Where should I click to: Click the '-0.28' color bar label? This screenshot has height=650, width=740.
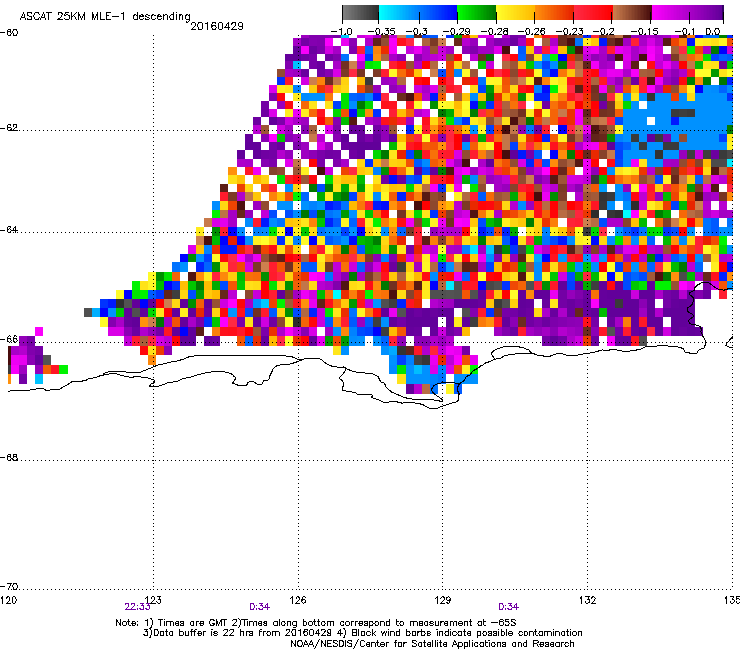pos(494,32)
